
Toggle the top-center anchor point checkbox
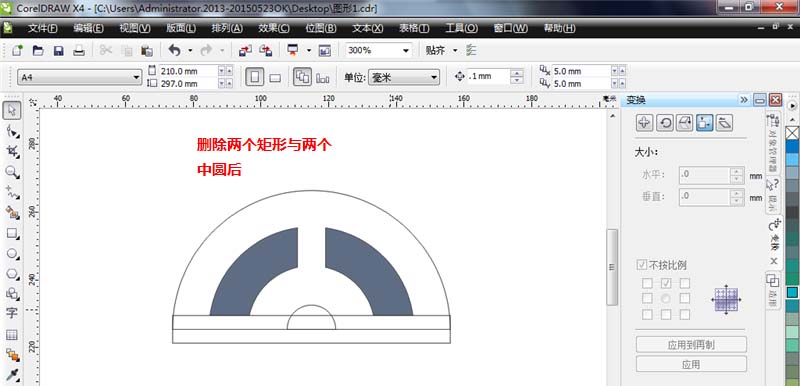(x=666, y=283)
